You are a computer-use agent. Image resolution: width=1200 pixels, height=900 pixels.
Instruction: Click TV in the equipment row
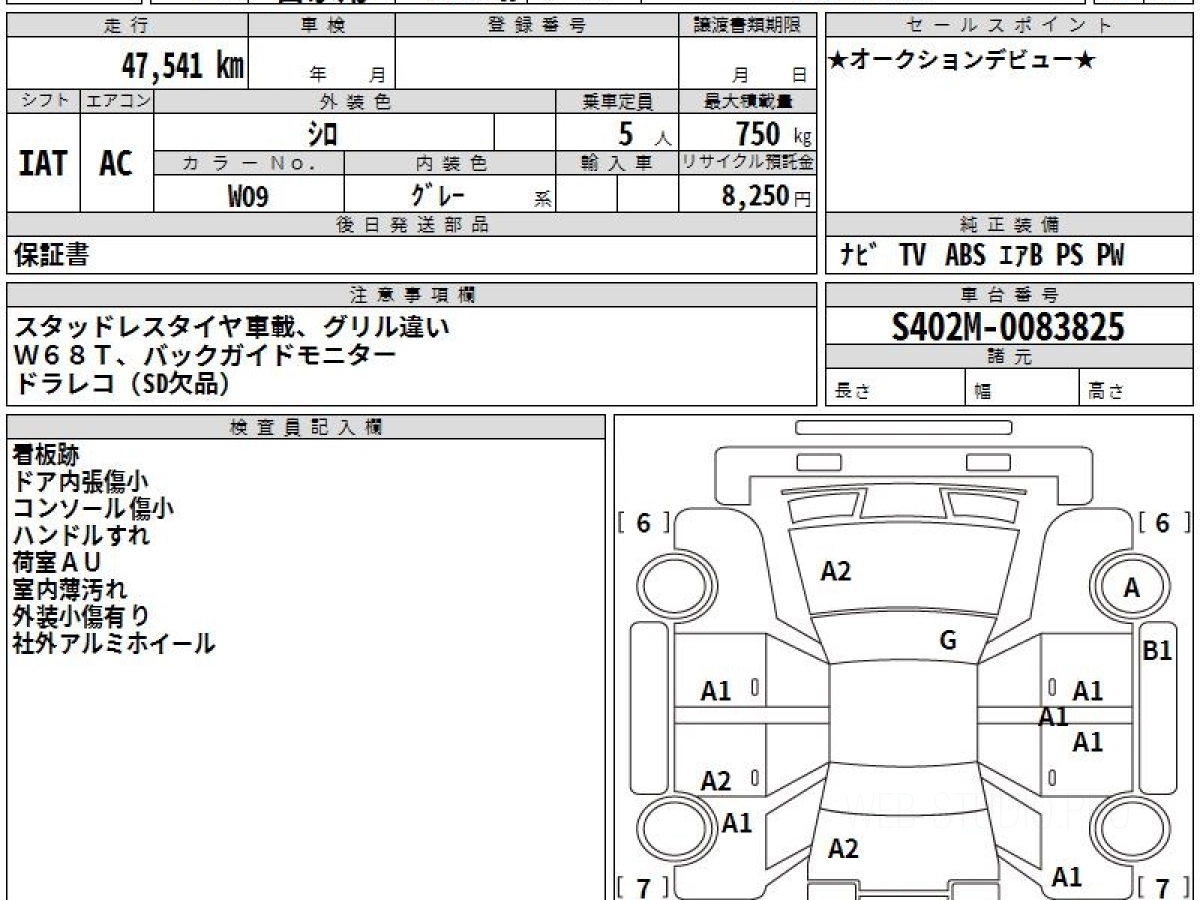coord(912,256)
